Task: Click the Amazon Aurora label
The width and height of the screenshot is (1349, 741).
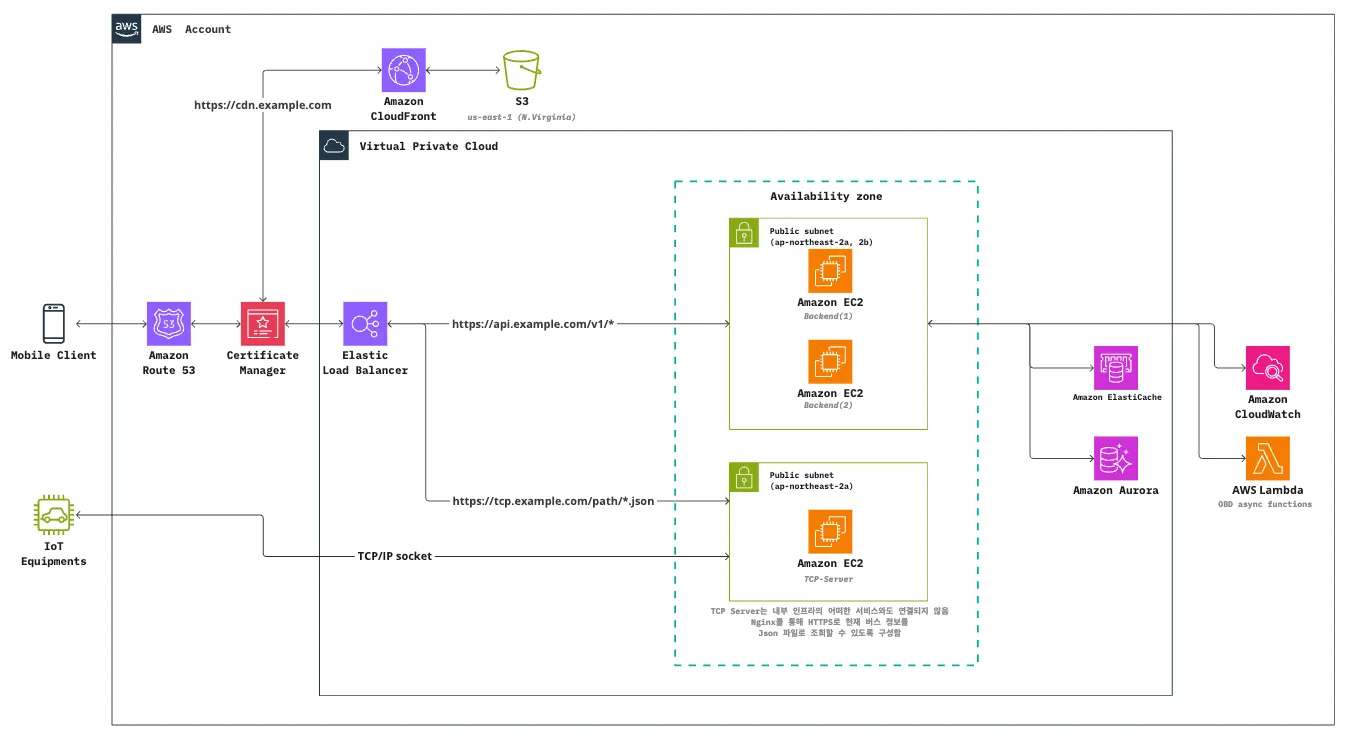Action: pos(1116,490)
